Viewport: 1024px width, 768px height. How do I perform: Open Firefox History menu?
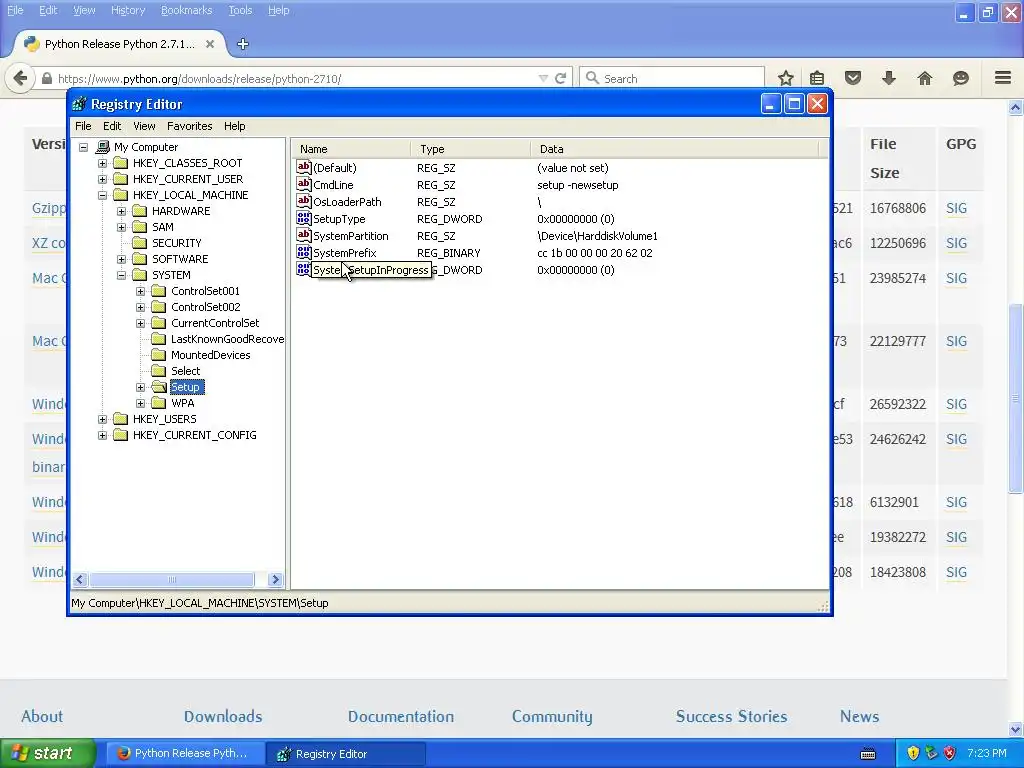(127, 10)
